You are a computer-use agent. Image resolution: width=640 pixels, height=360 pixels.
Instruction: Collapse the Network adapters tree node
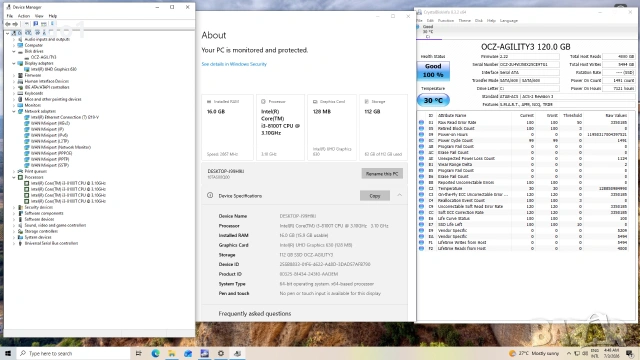click(x=14, y=111)
